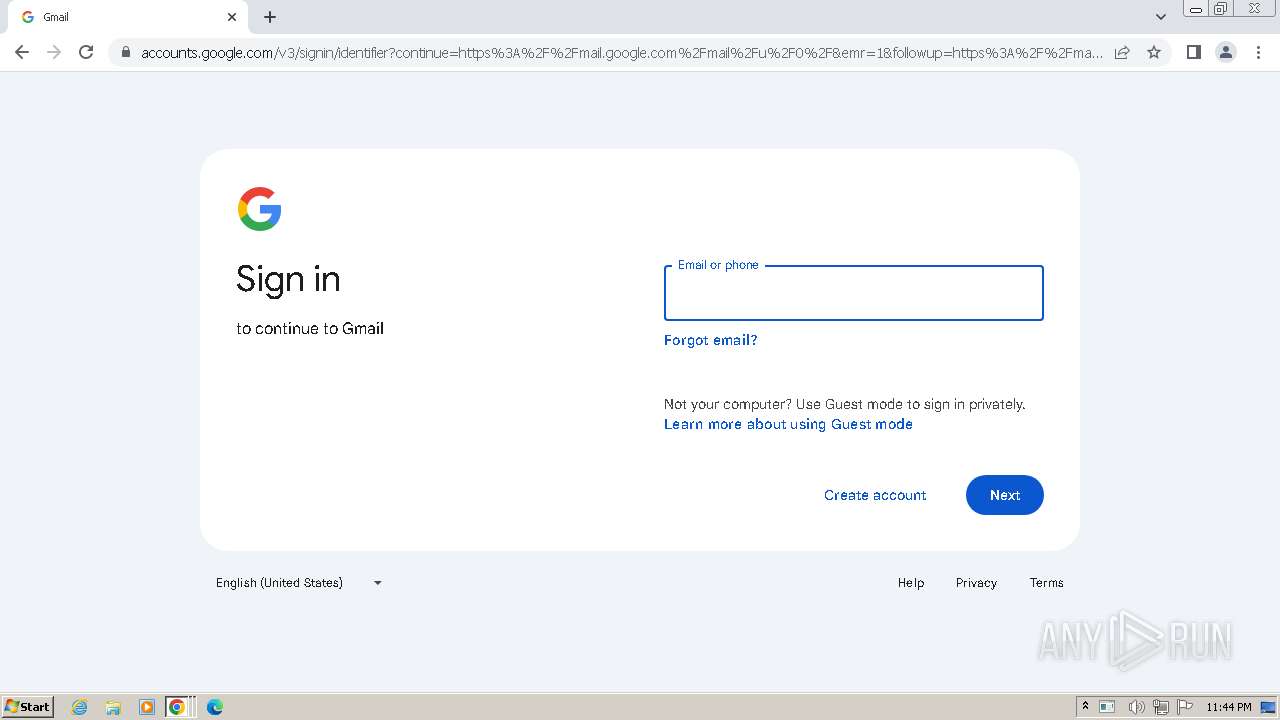Image resolution: width=1280 pixels, height=720 pixels.
Task: Open Microsoft Edge from the taskbar
Action: coord(215,707)
